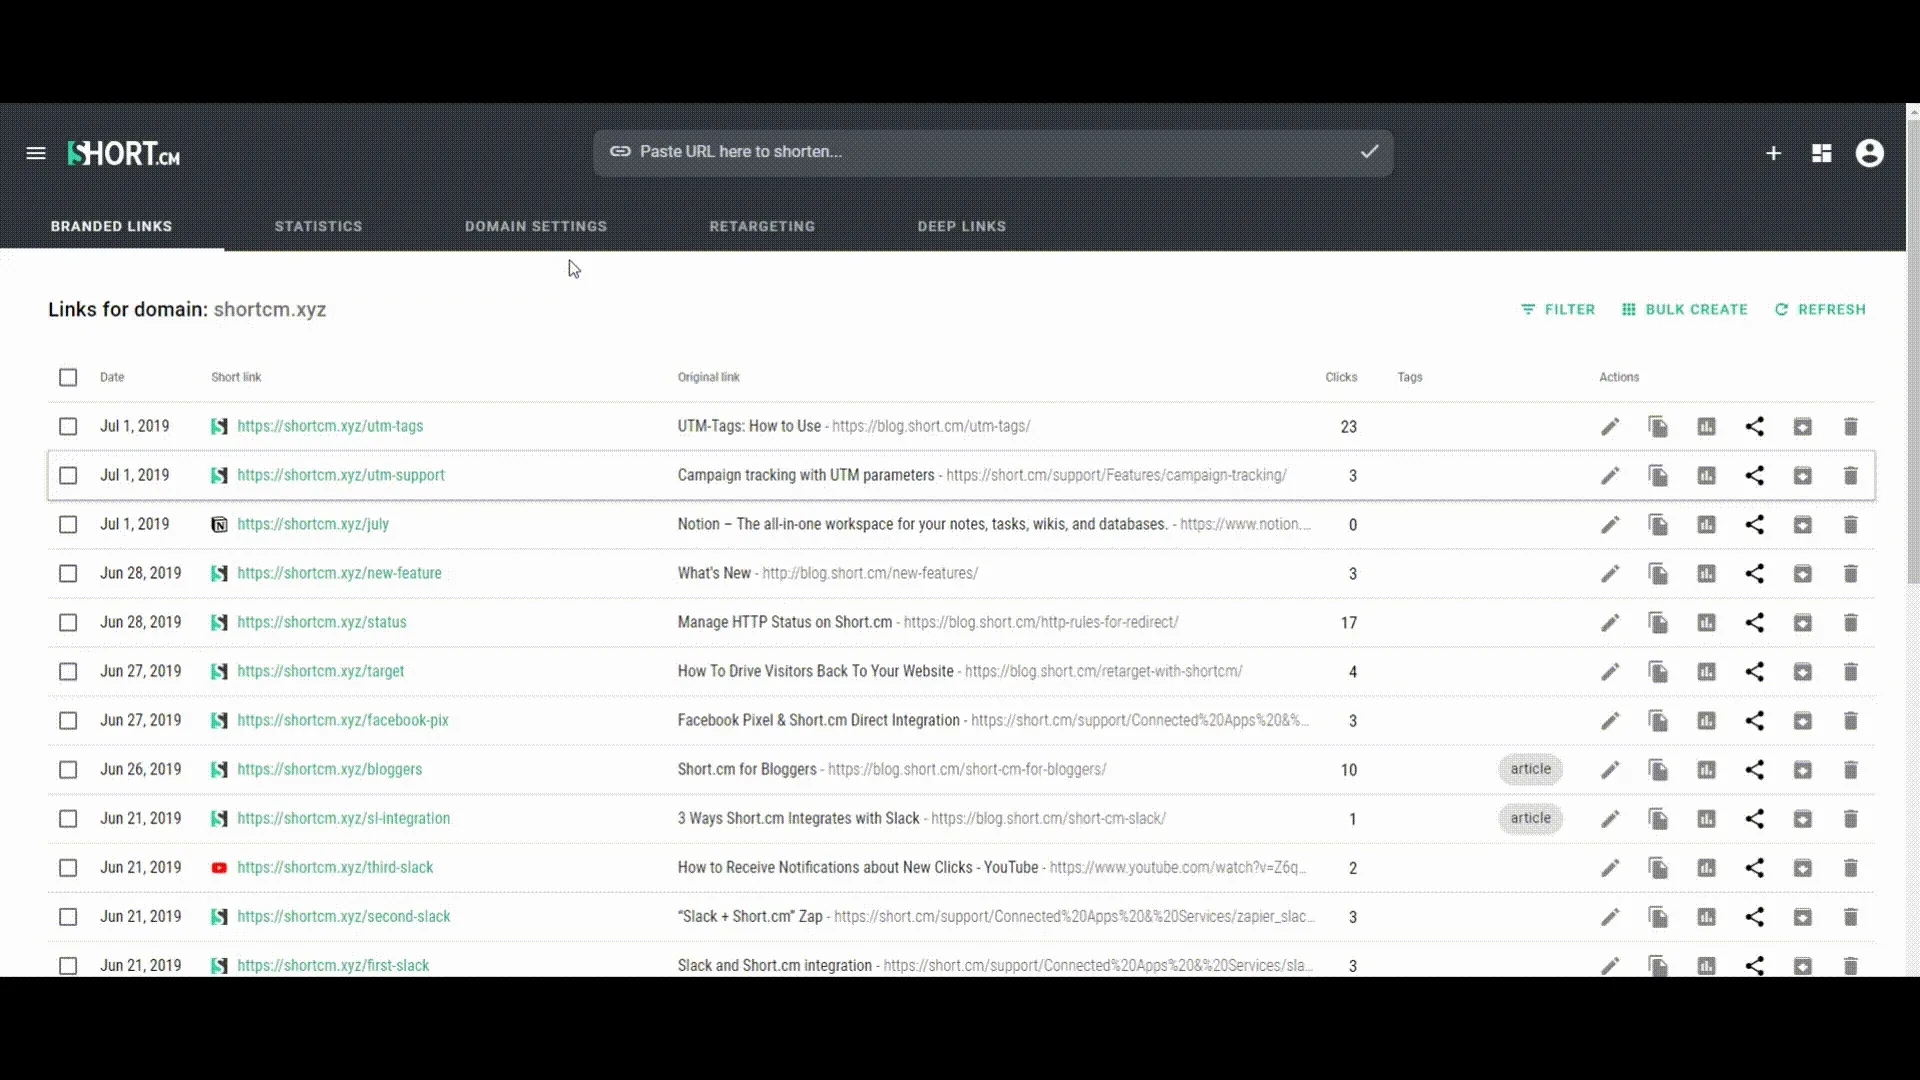This screenshot has height=1080, width=1920.
Task: Share the second-slack link
Action: coord(1755,917)
